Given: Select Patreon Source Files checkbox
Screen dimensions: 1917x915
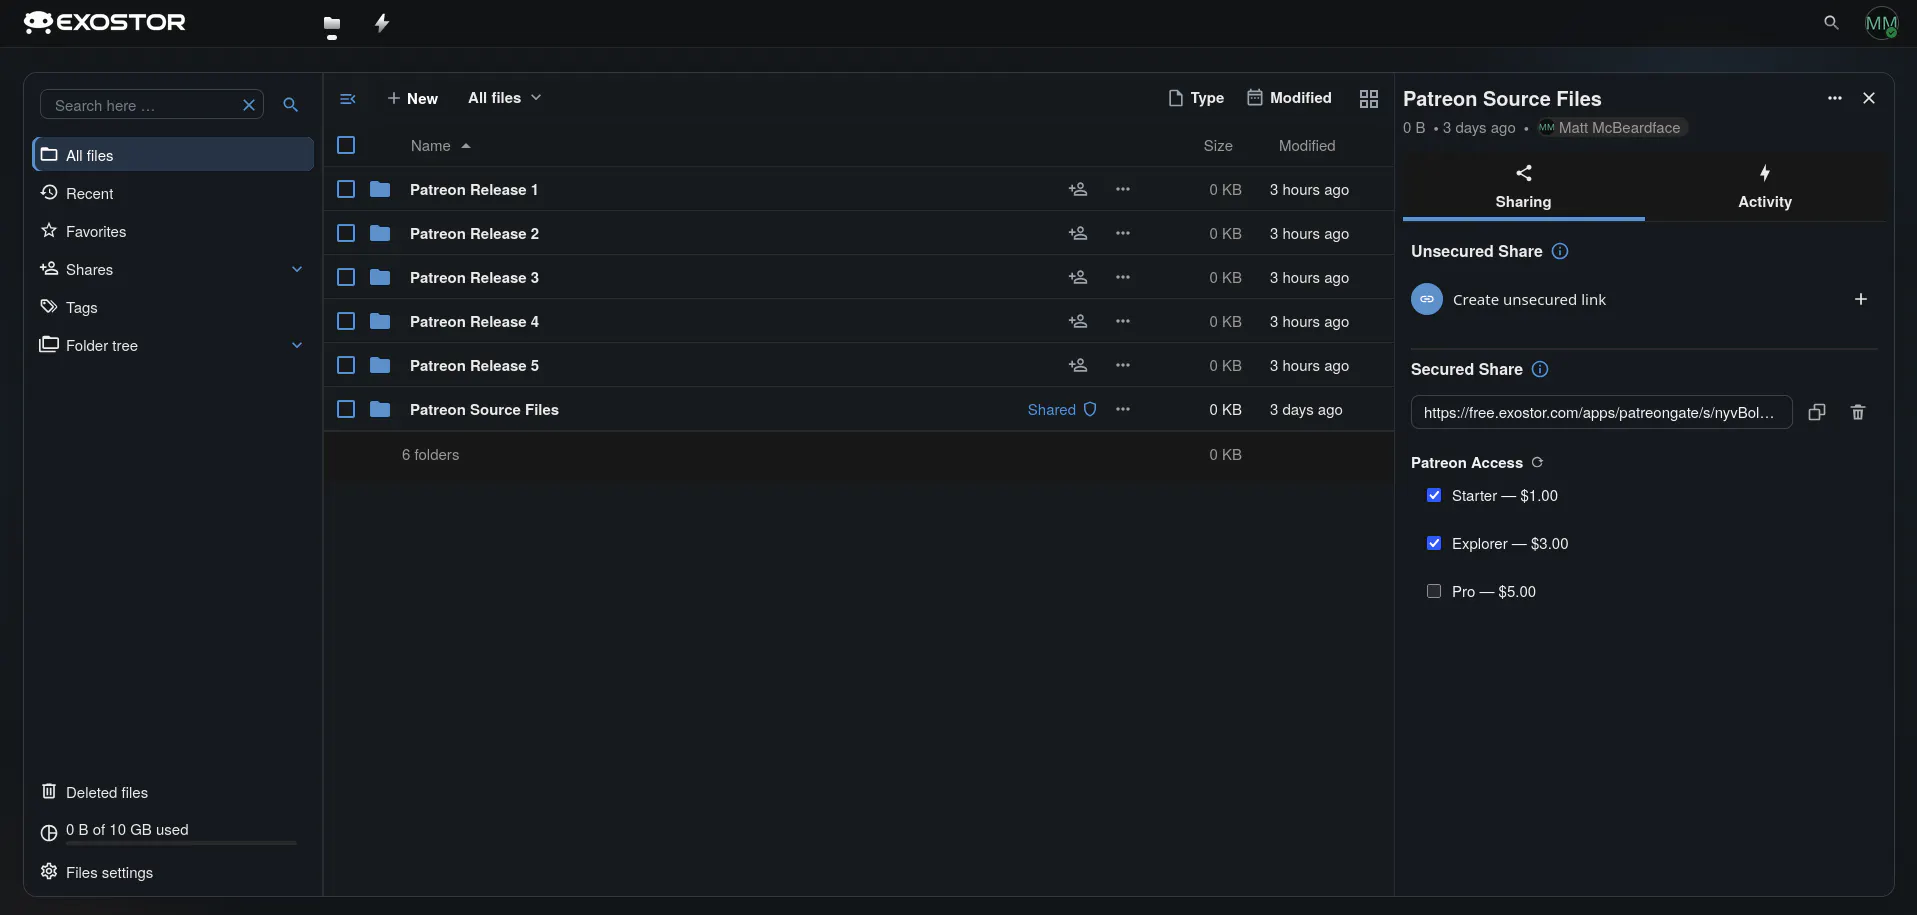Looking at the screenshot, I should [346, 409].
